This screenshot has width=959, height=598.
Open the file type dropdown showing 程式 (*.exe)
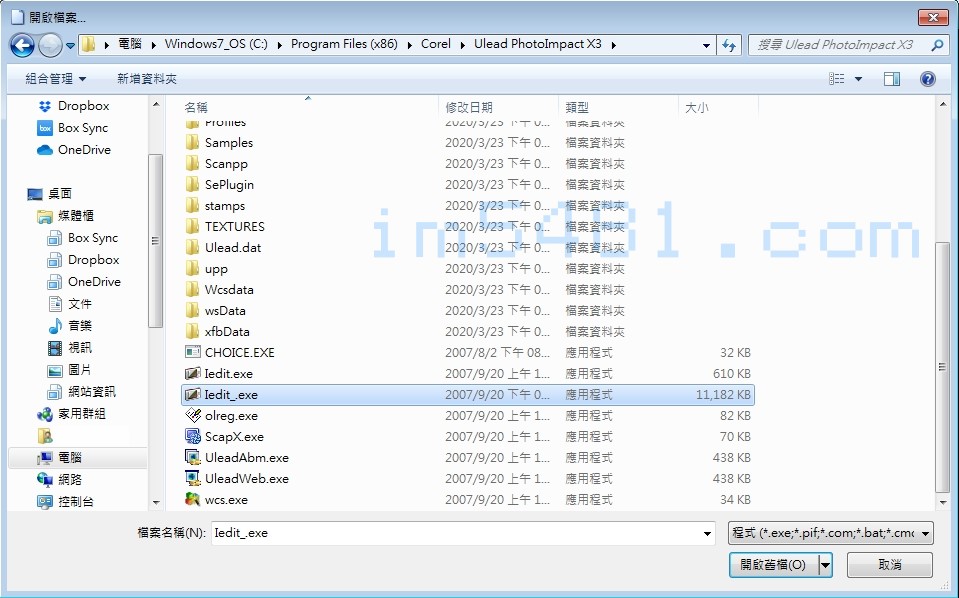830,533
